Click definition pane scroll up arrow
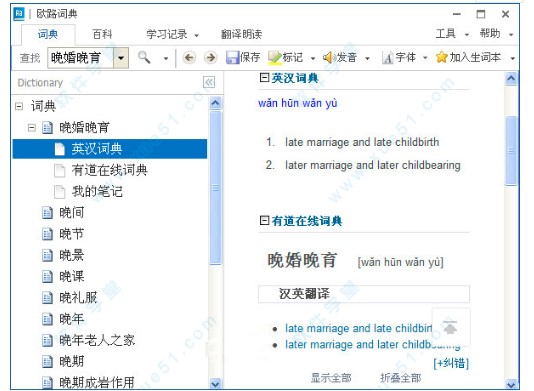This screenshot has height=391, width=534. tap(511, 79)
